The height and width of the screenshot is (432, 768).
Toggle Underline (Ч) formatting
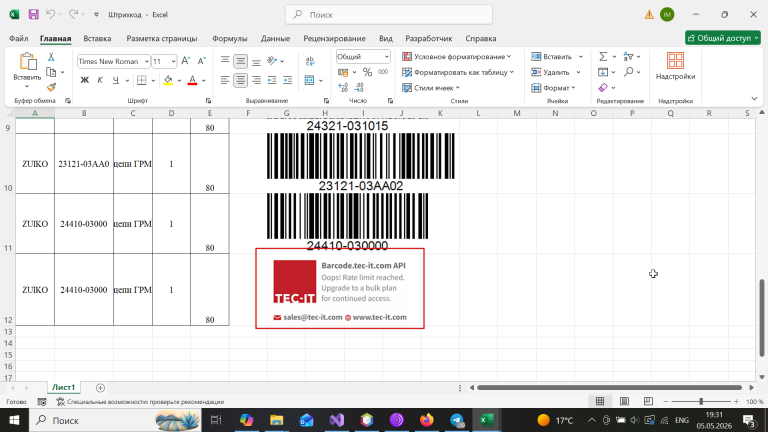(x=116, y=80)
